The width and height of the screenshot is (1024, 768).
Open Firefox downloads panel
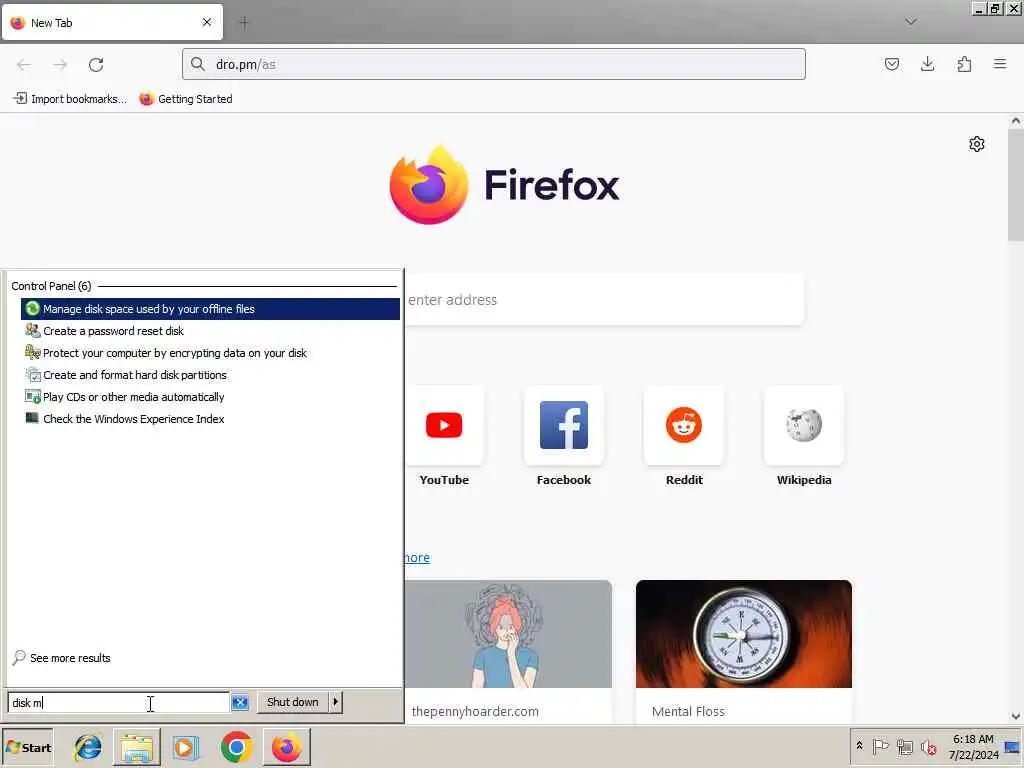click(927, 64)
